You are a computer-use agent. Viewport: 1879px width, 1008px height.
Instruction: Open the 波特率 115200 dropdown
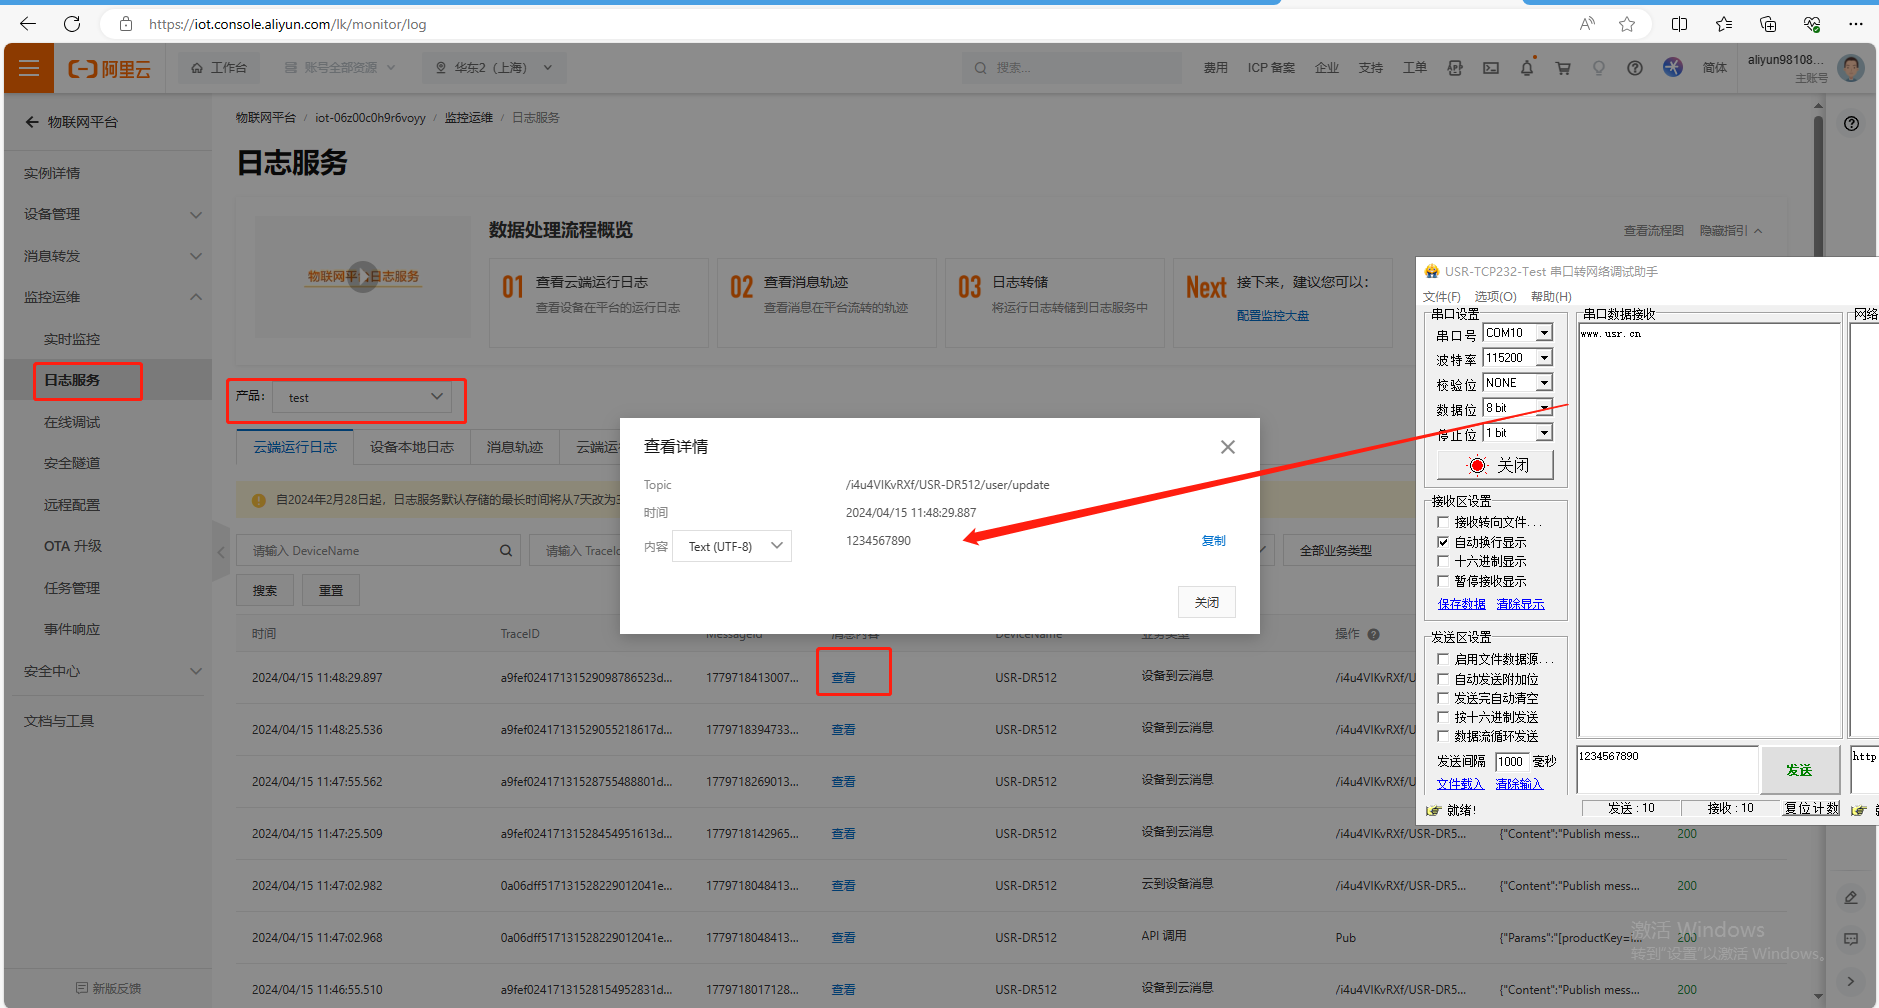pyautogui.click(x=1544, y=358)
